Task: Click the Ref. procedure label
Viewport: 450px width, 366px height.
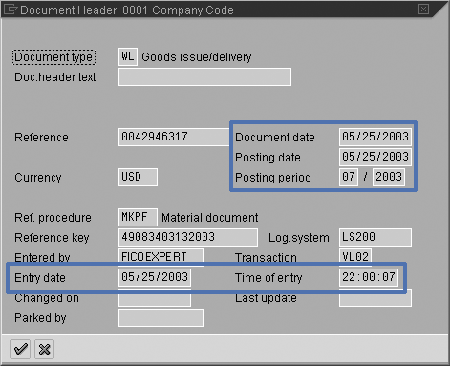Action: [53, 218]
